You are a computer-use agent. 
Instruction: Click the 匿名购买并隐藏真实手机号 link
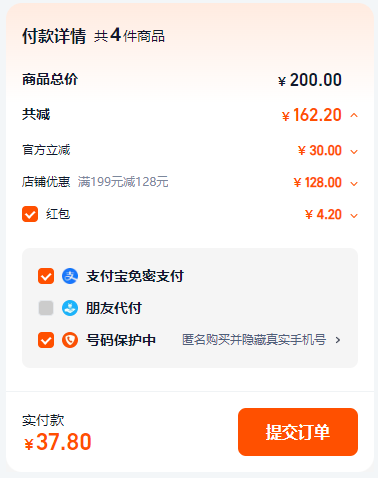point(254,340)
